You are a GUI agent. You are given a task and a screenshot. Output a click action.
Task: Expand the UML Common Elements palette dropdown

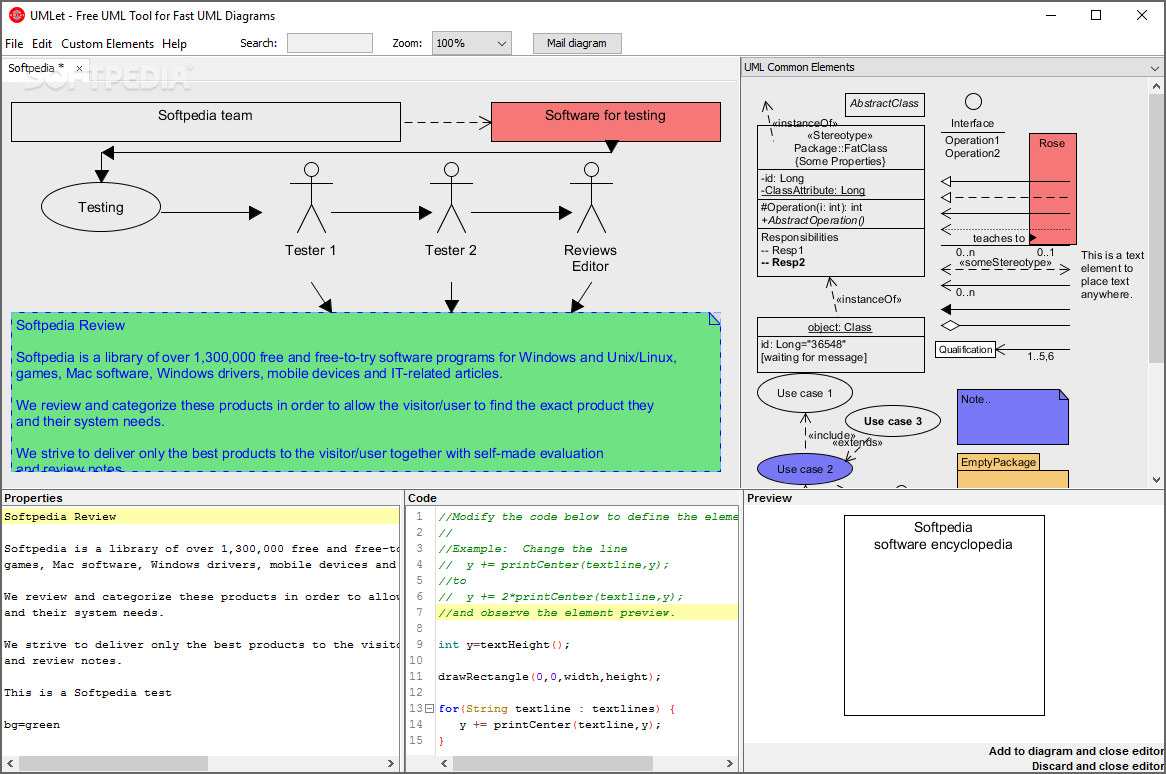tap(1154, 68)
